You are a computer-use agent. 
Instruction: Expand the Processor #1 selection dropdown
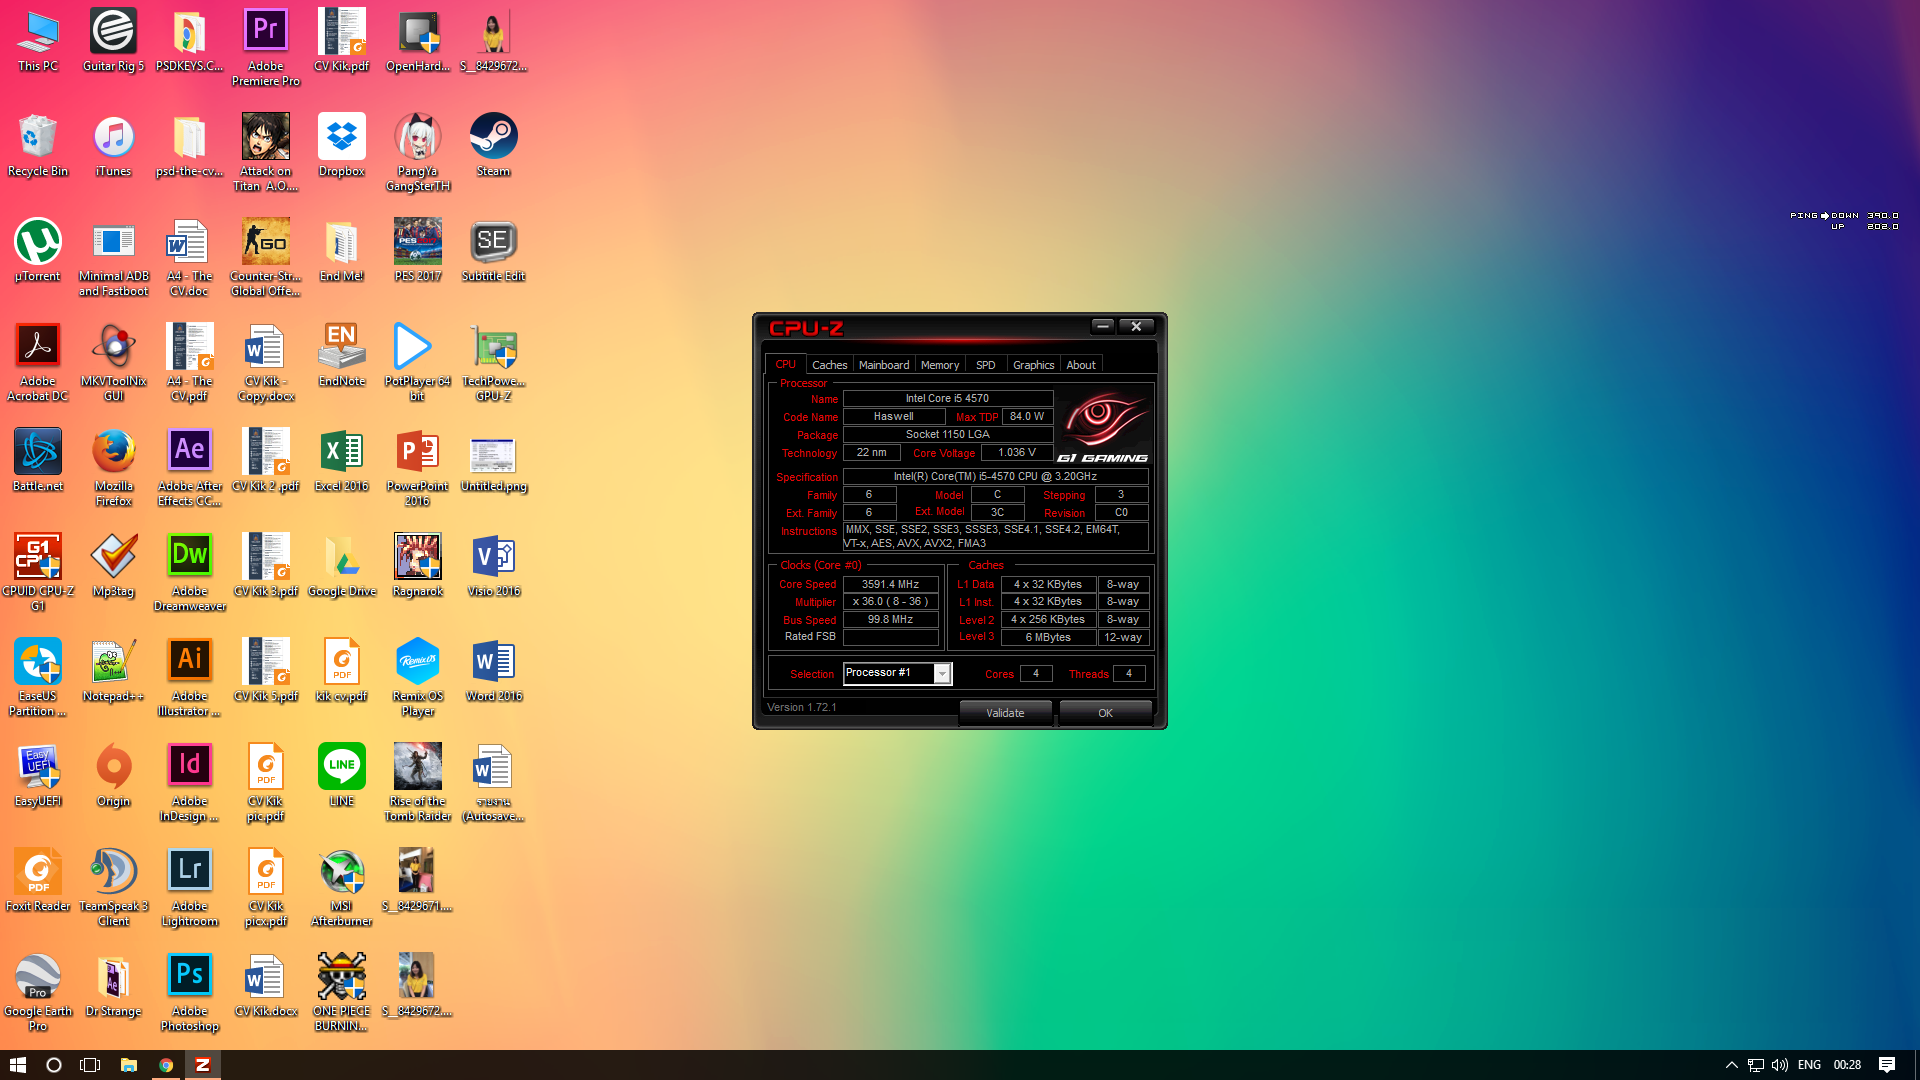tap(941, 674)
